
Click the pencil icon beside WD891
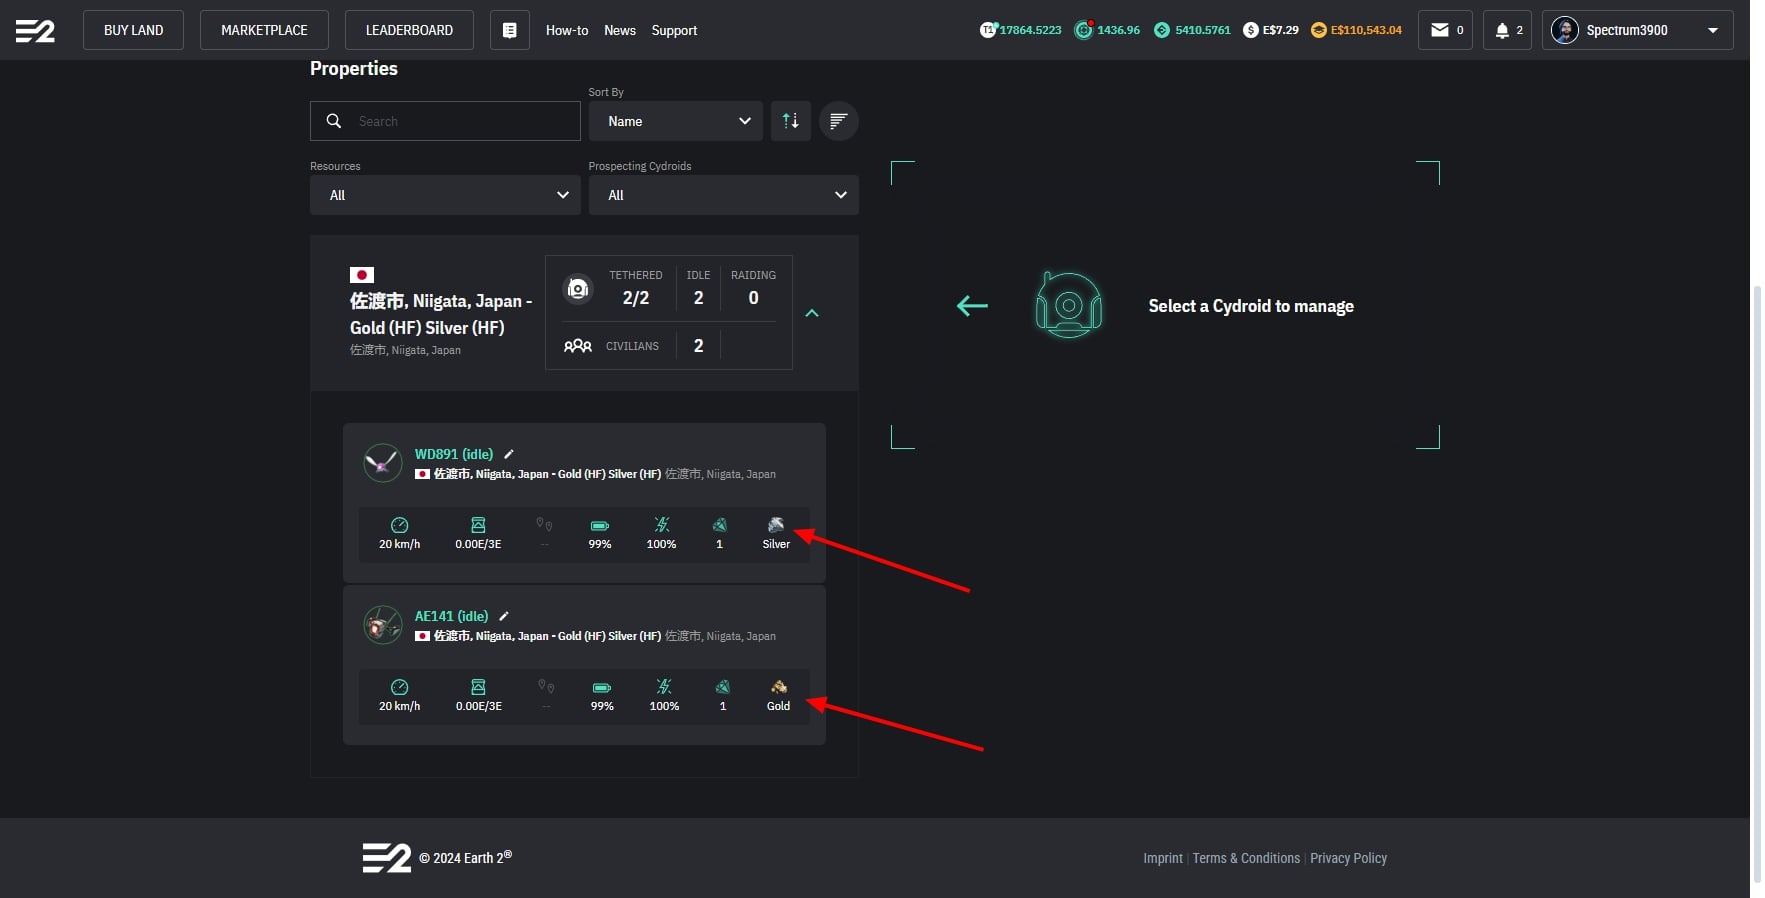pos(509,454)
